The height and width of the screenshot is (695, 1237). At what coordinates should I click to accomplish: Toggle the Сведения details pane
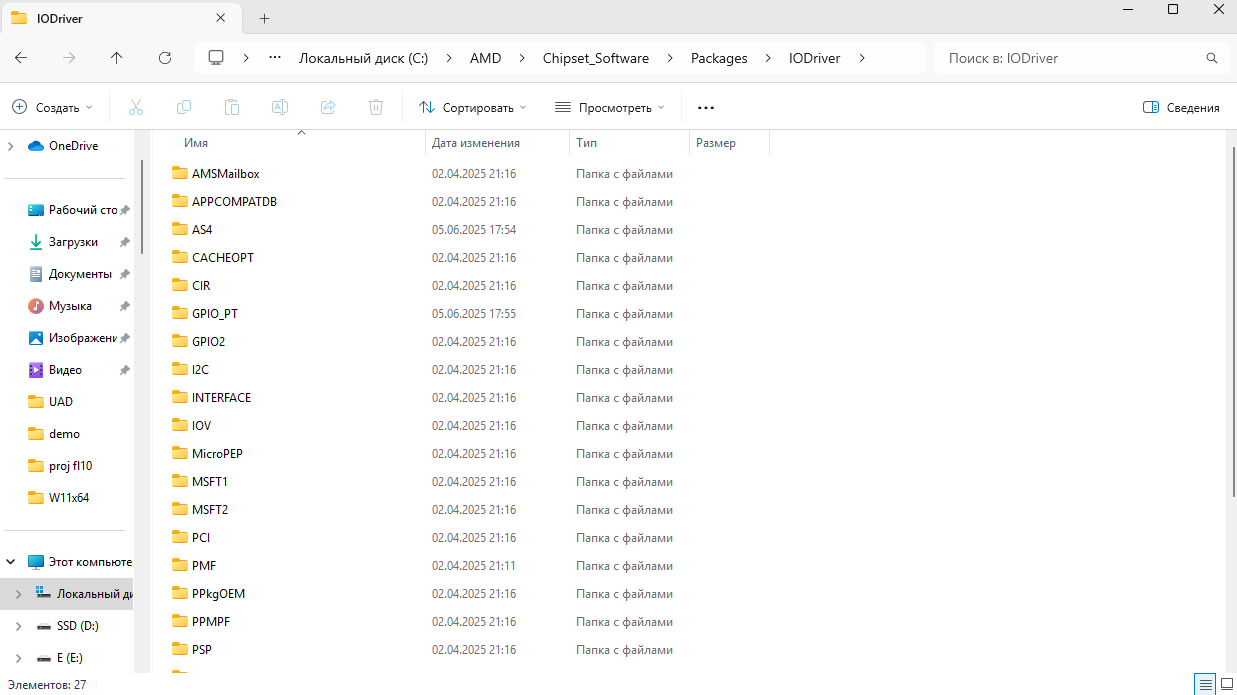1181,107
